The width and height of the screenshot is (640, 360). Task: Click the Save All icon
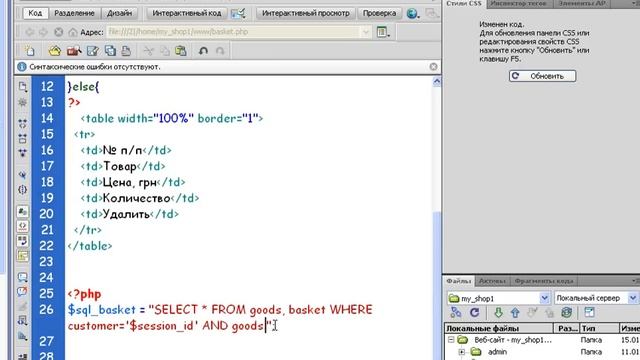coord(110,51)
